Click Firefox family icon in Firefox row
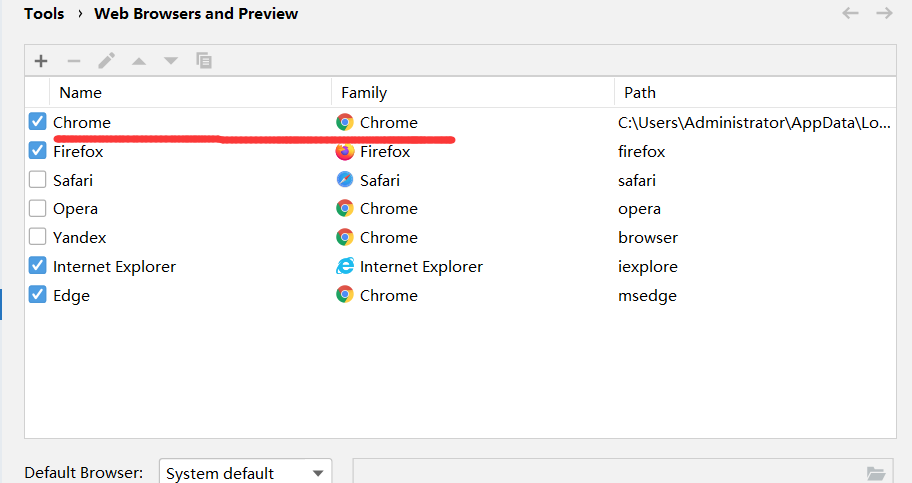The width and height of the screenshot is (912, 483). pyautogui.click(x=345, y=151)
